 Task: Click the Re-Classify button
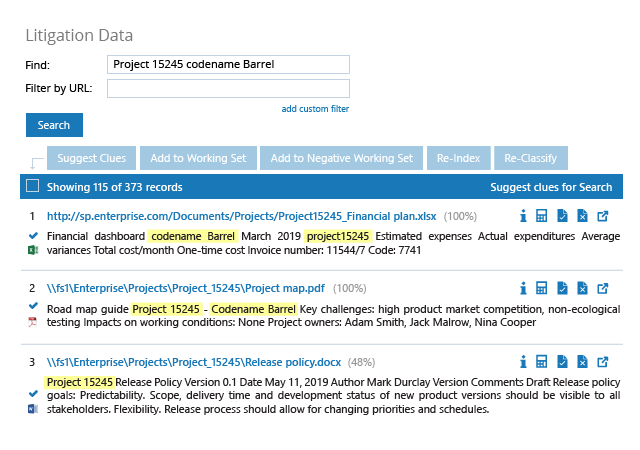click(531, 158)
